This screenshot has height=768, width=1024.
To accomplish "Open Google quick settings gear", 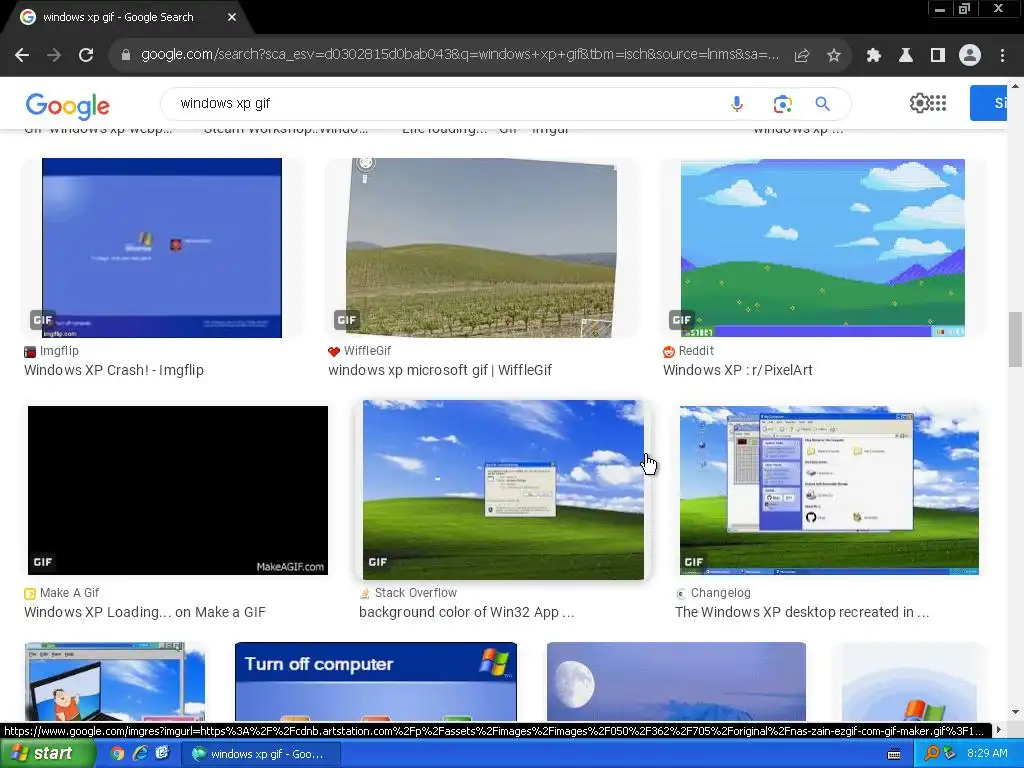I will point(919,103).
